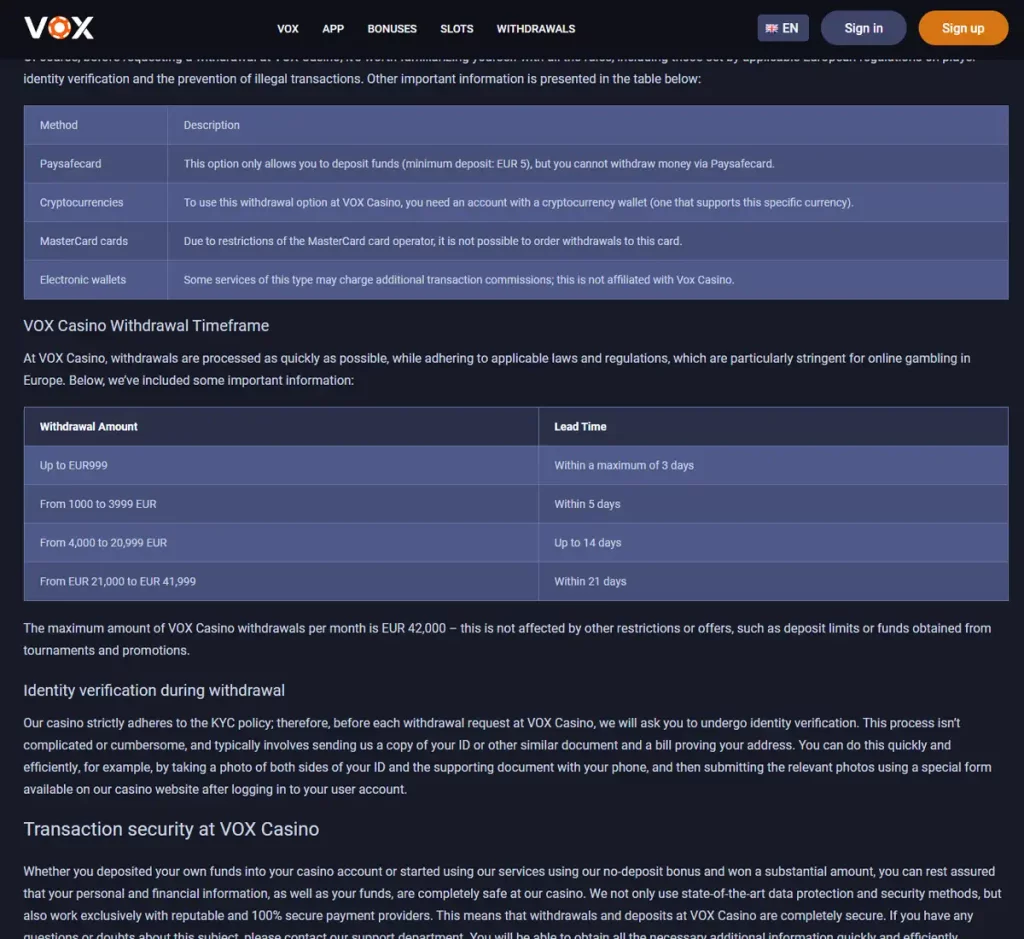Select WITHDRAWALS in the top navigation
This screenshot has width=1024, height=939.
coord(535,29)
